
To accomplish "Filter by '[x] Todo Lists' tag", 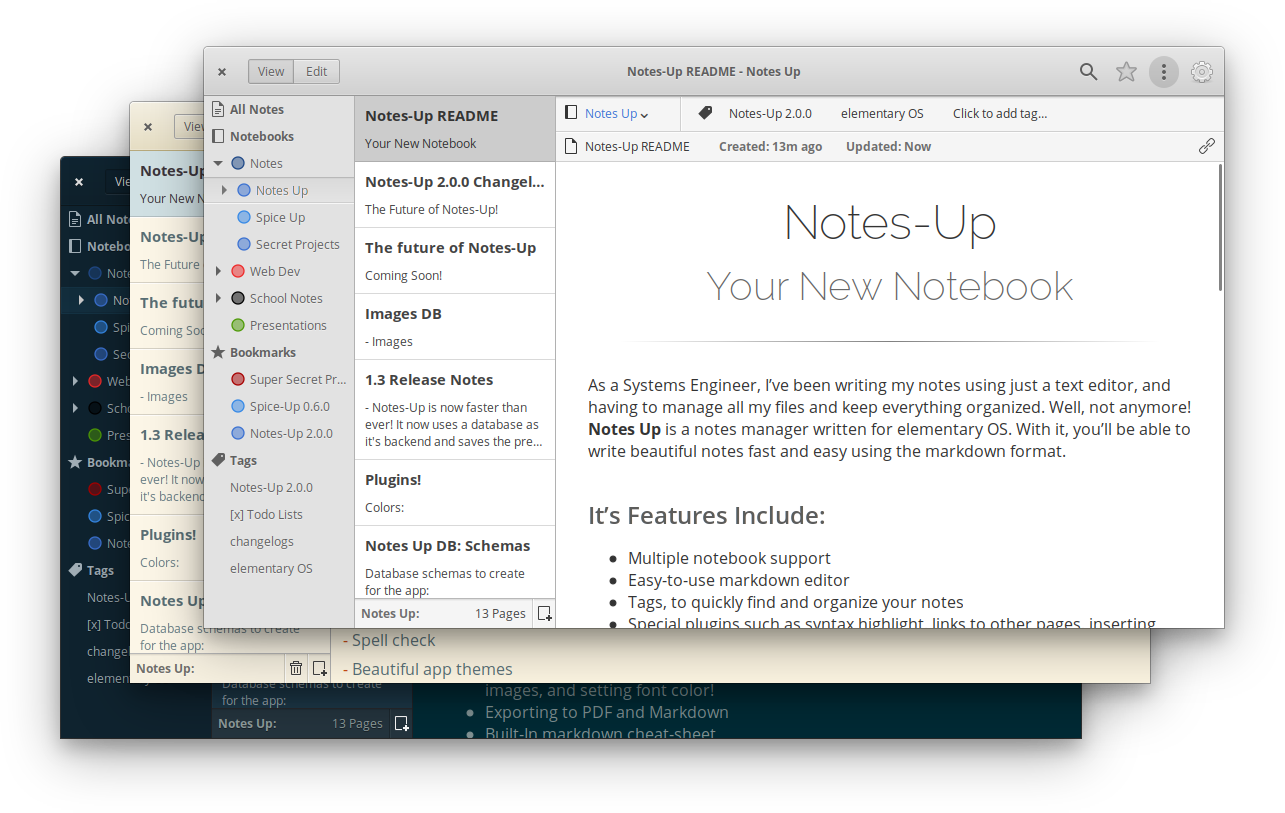I will pos(266,514).
